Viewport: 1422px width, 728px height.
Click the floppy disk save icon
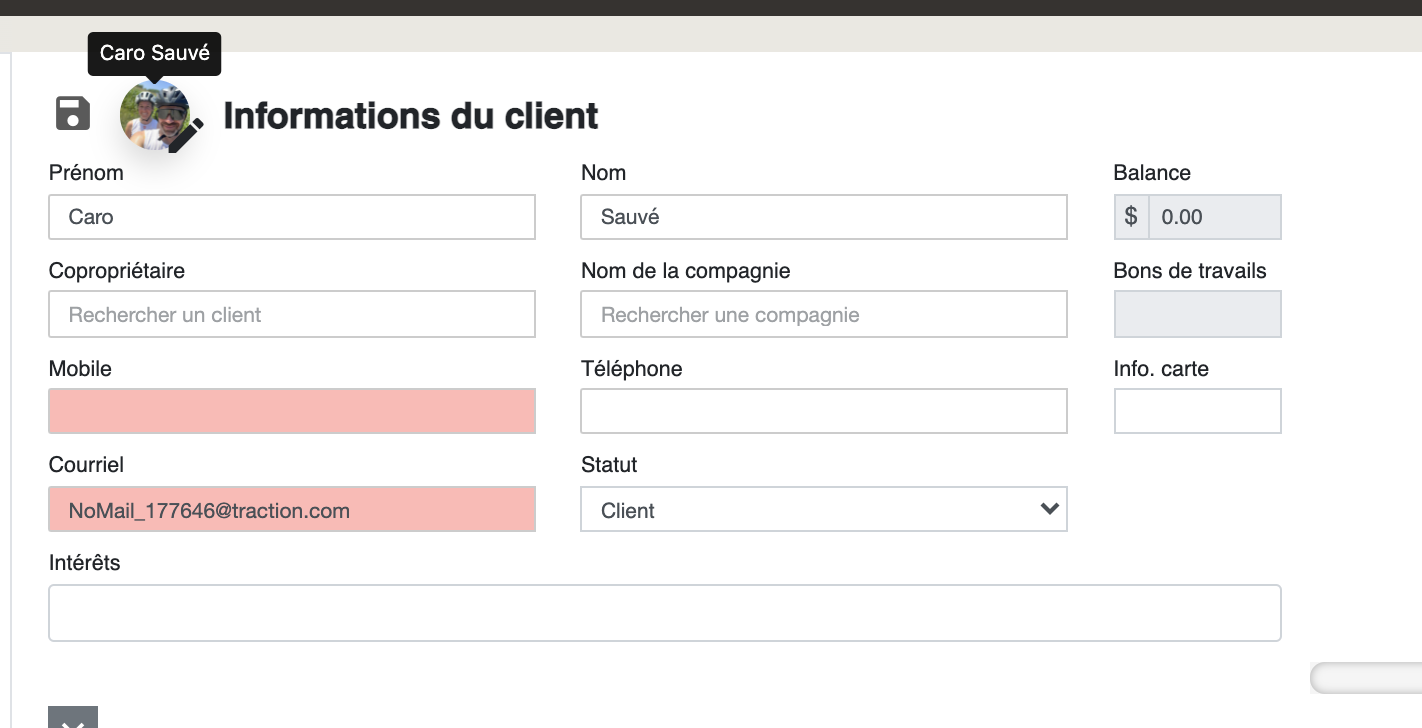[73, 114]
